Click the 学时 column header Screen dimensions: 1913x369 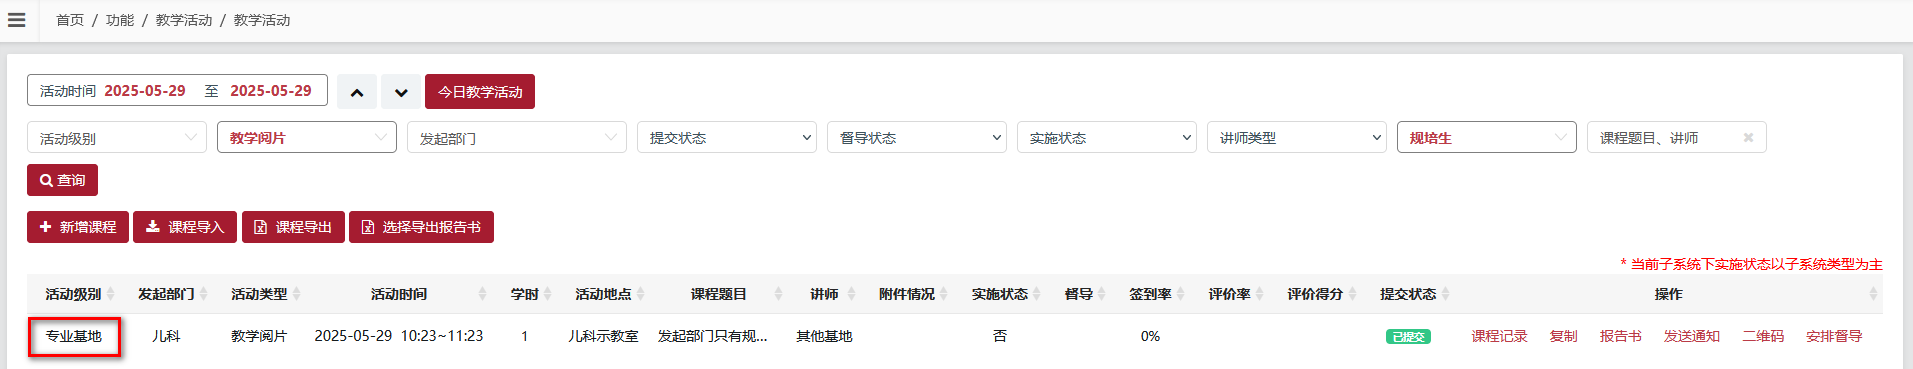pyautogui.click(x=525, y=294)
